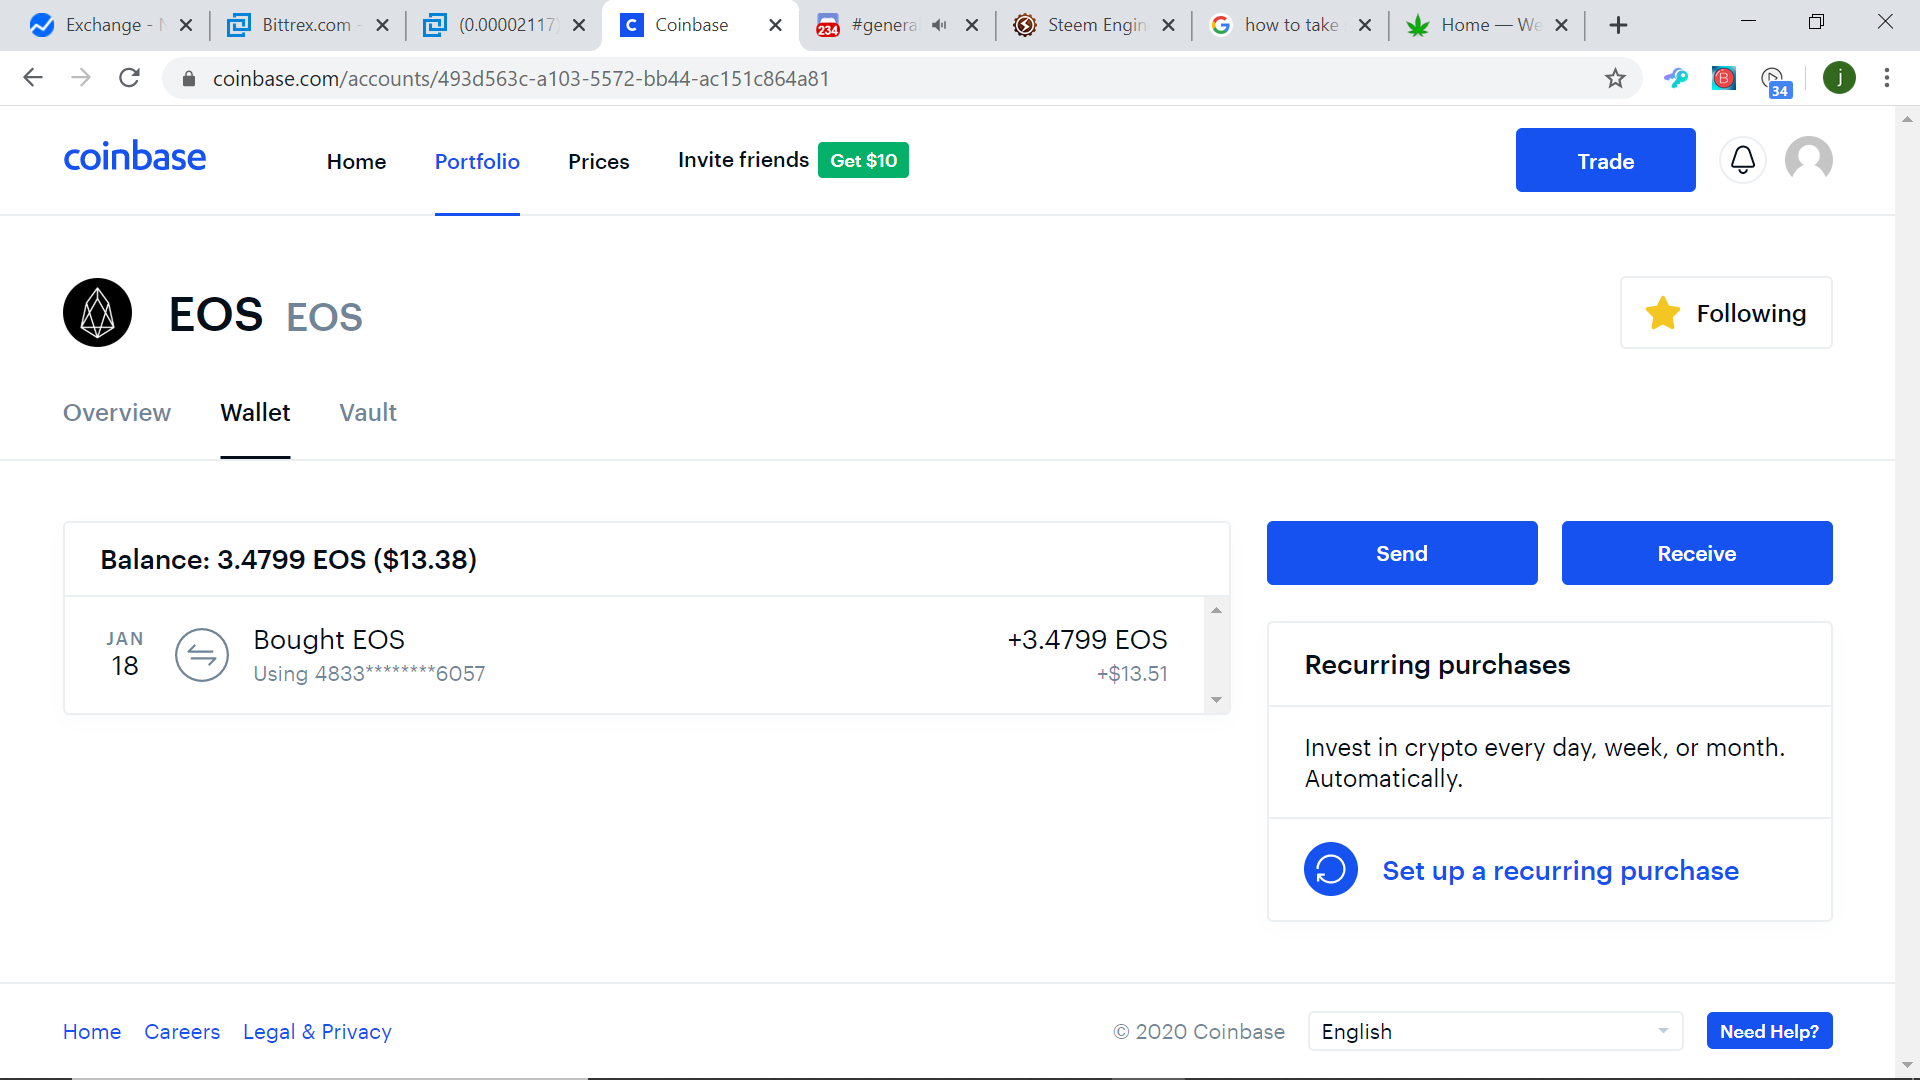Open the green Chrome profile avatar
Image resolution: width=1920 pixels, height=1080 pixels.
point(1839,78)
